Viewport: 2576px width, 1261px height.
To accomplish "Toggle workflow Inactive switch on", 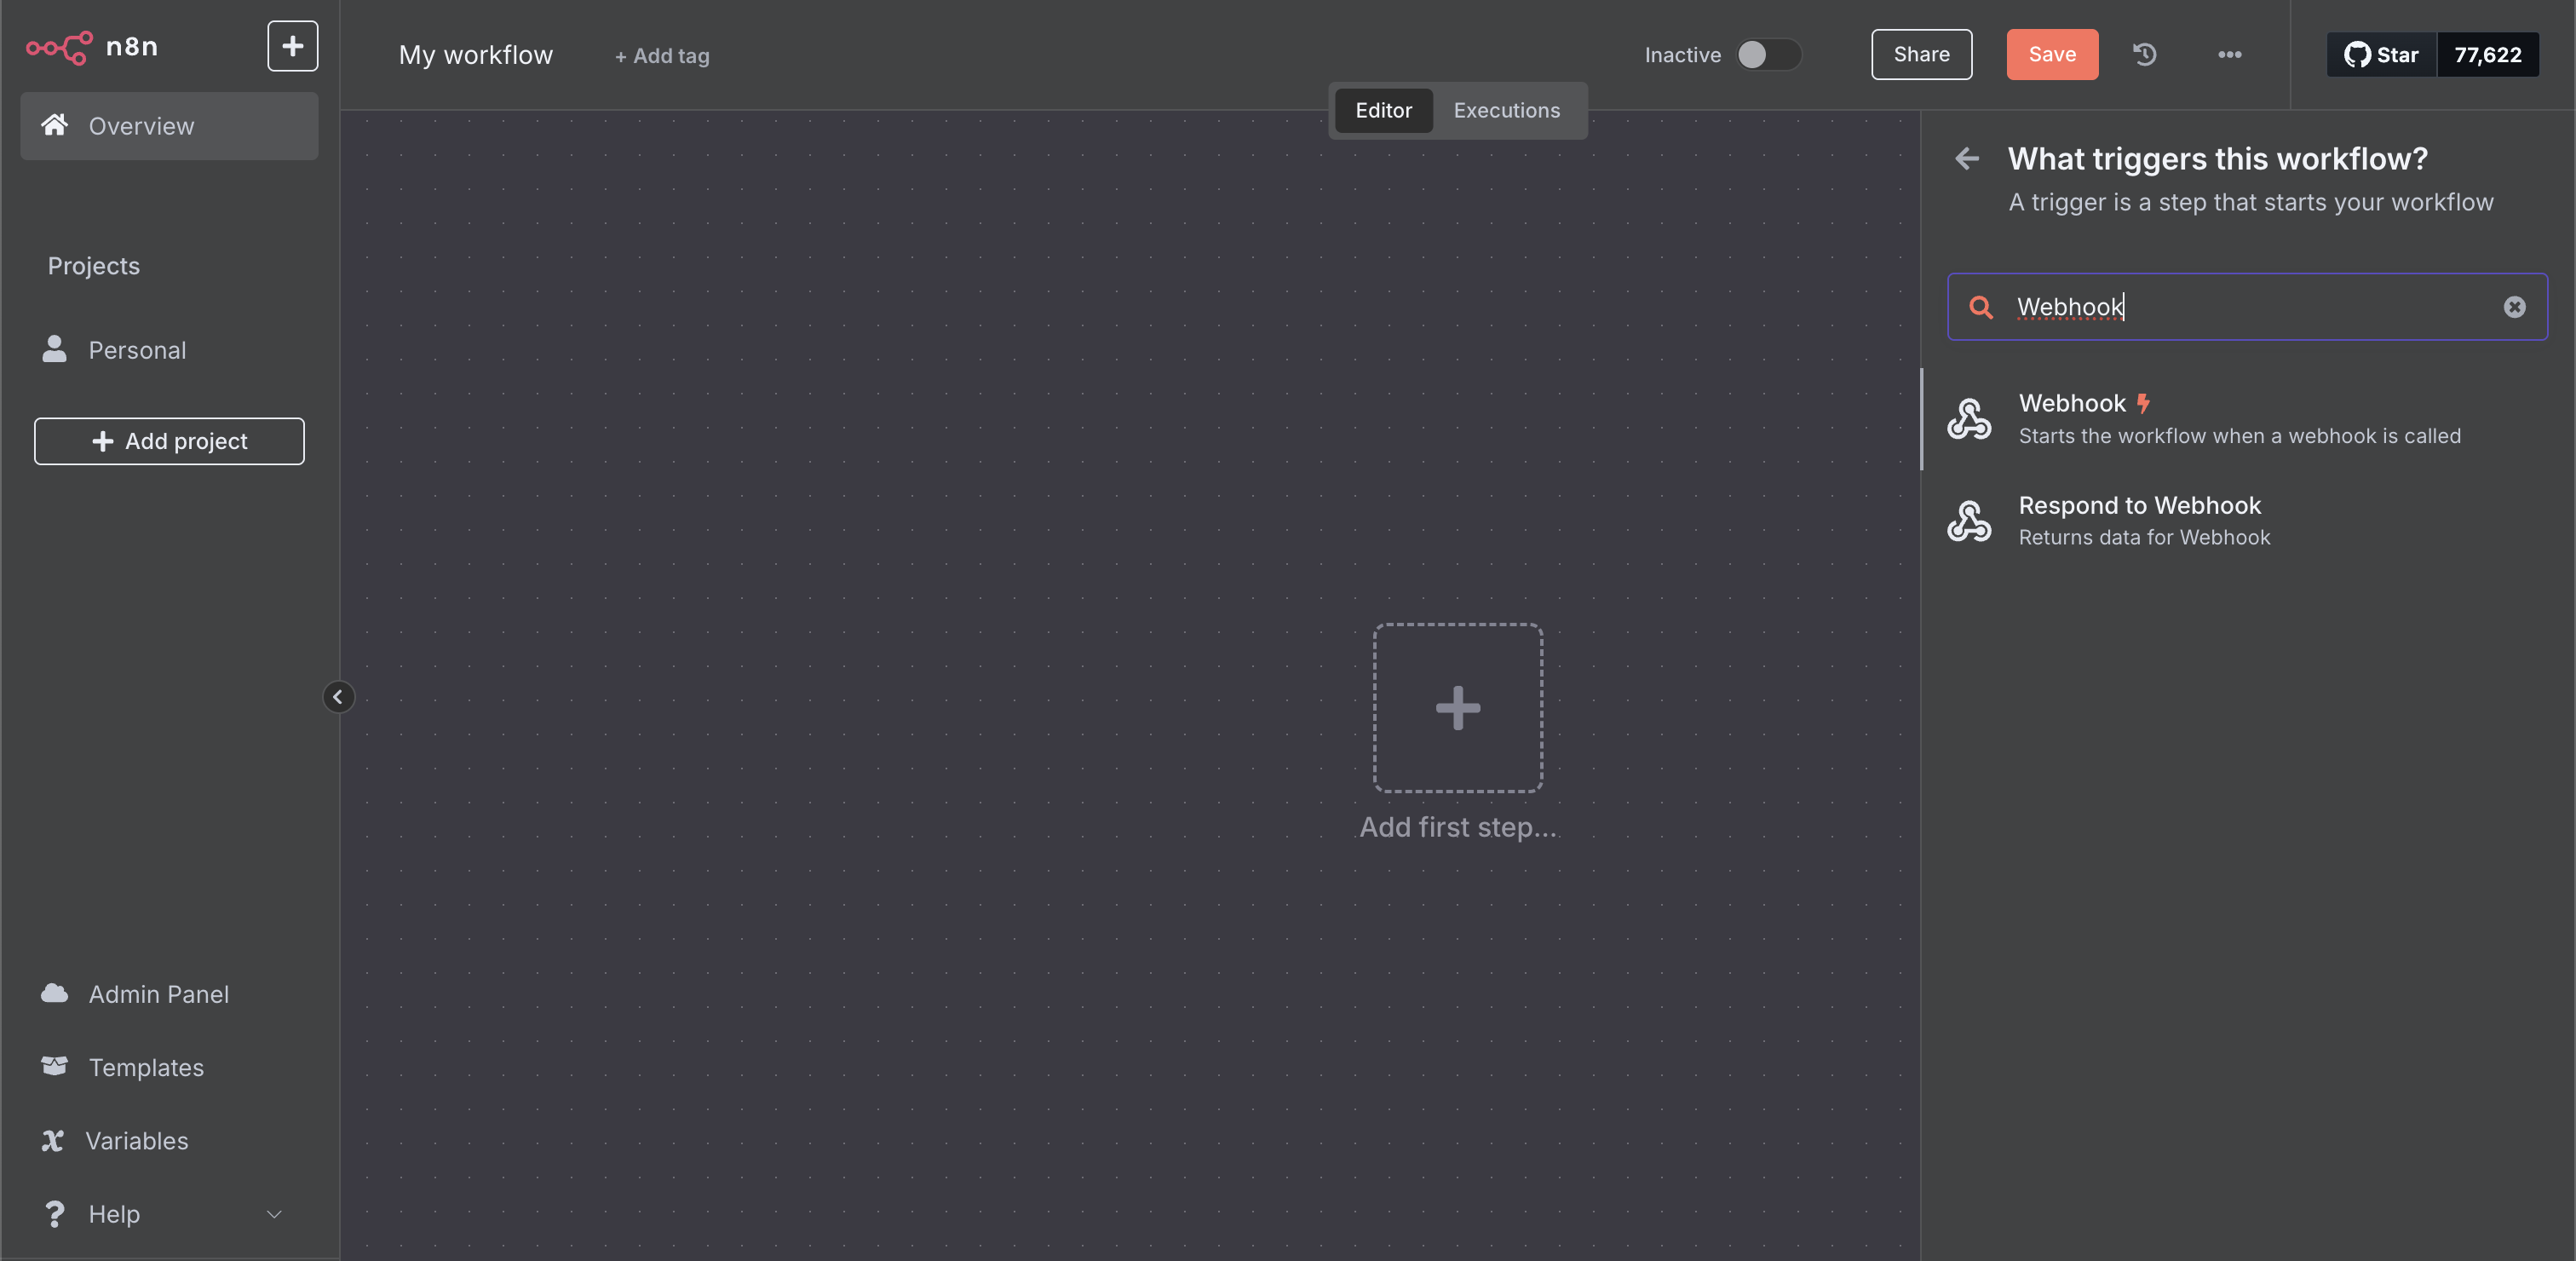I will click(1767, 55).
